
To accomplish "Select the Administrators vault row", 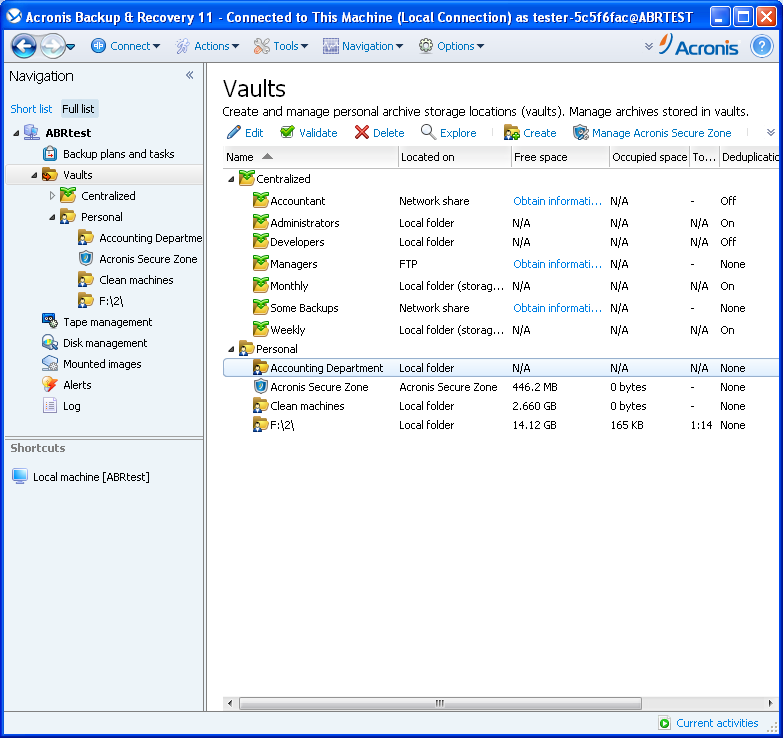I will (501, 223).
